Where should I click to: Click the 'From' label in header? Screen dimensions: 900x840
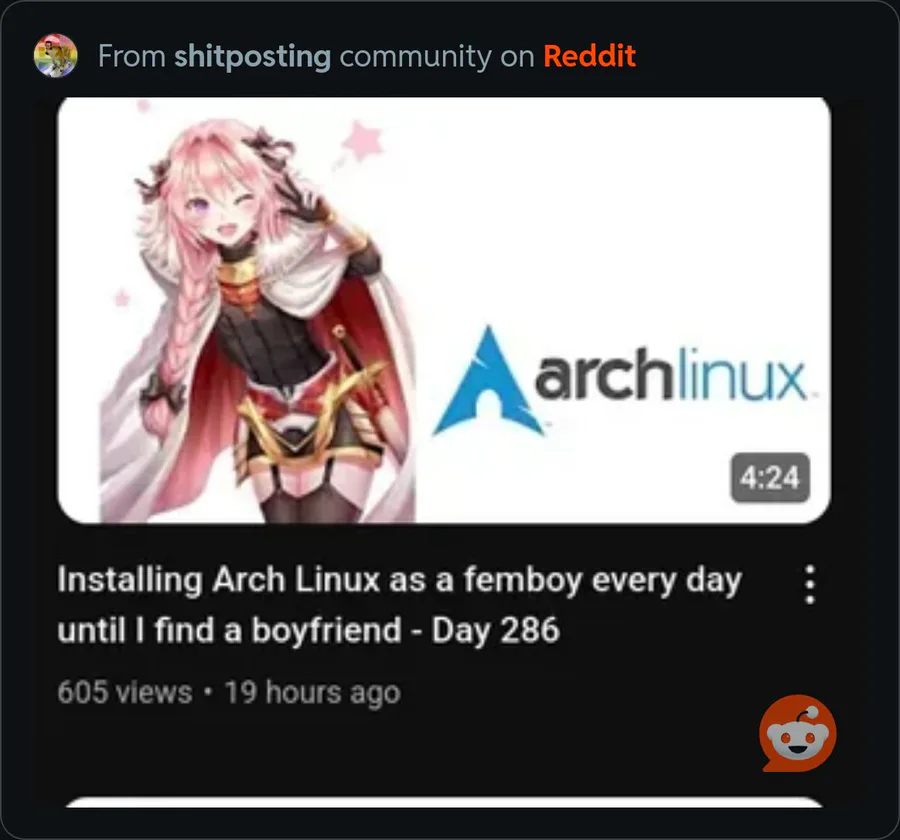pyautogui.click(x=132, y=56)
